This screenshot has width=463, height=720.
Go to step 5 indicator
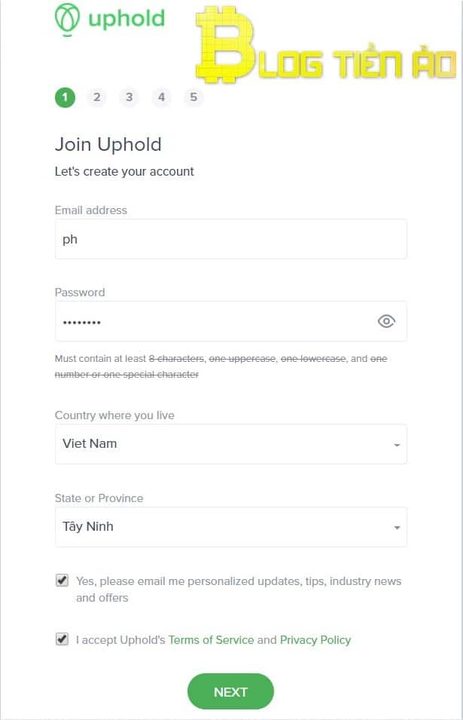193,97
